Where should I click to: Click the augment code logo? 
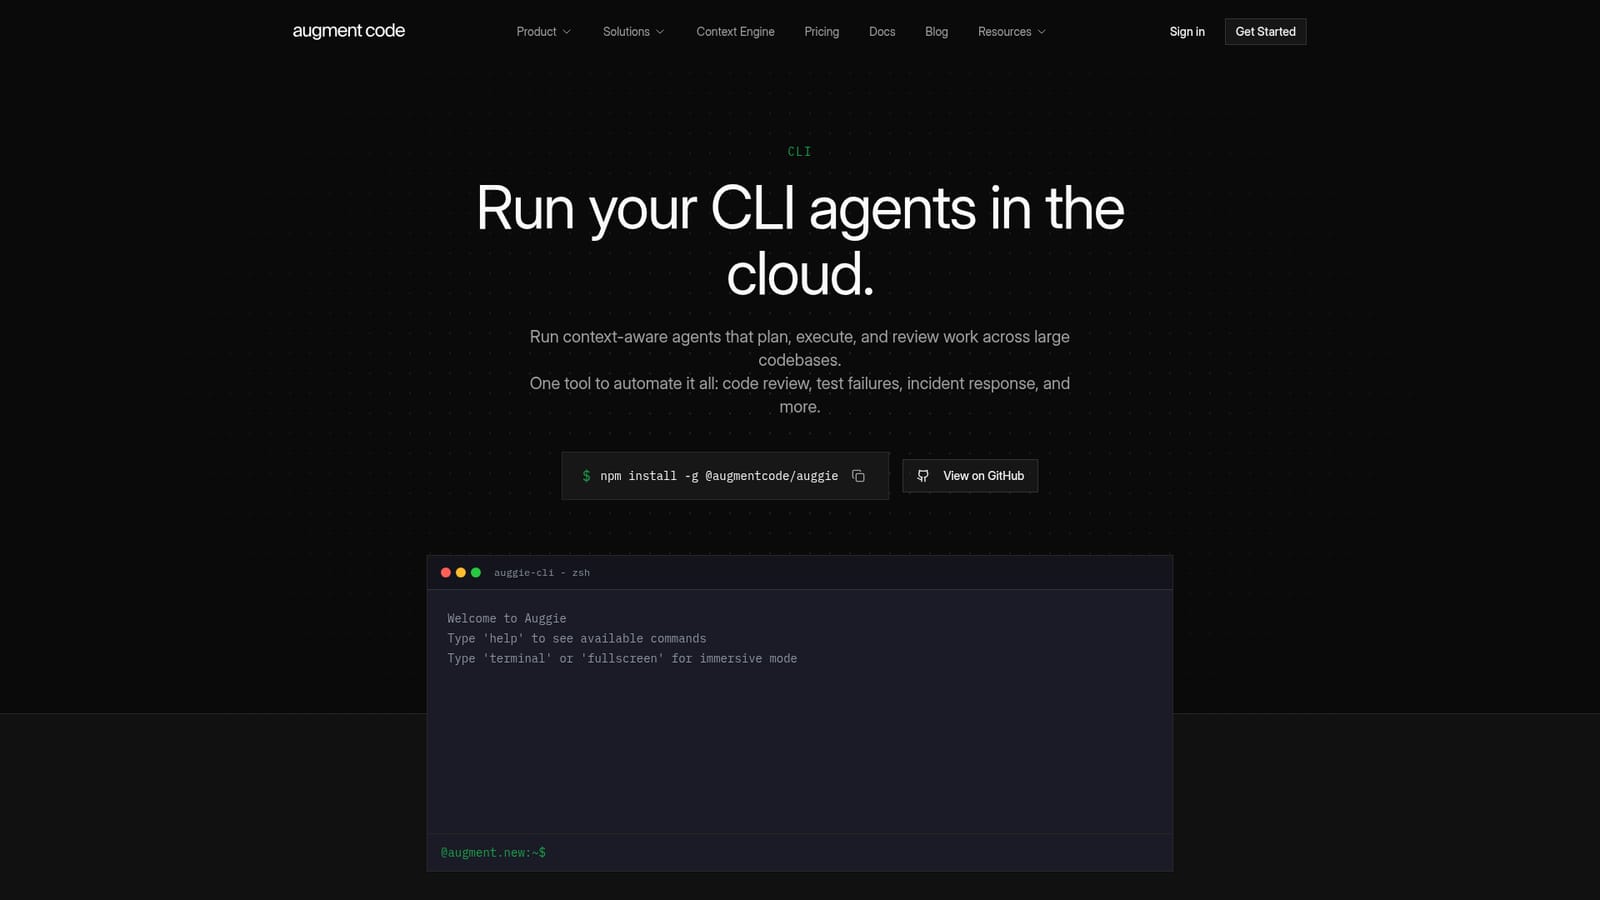tap(348, 31)
